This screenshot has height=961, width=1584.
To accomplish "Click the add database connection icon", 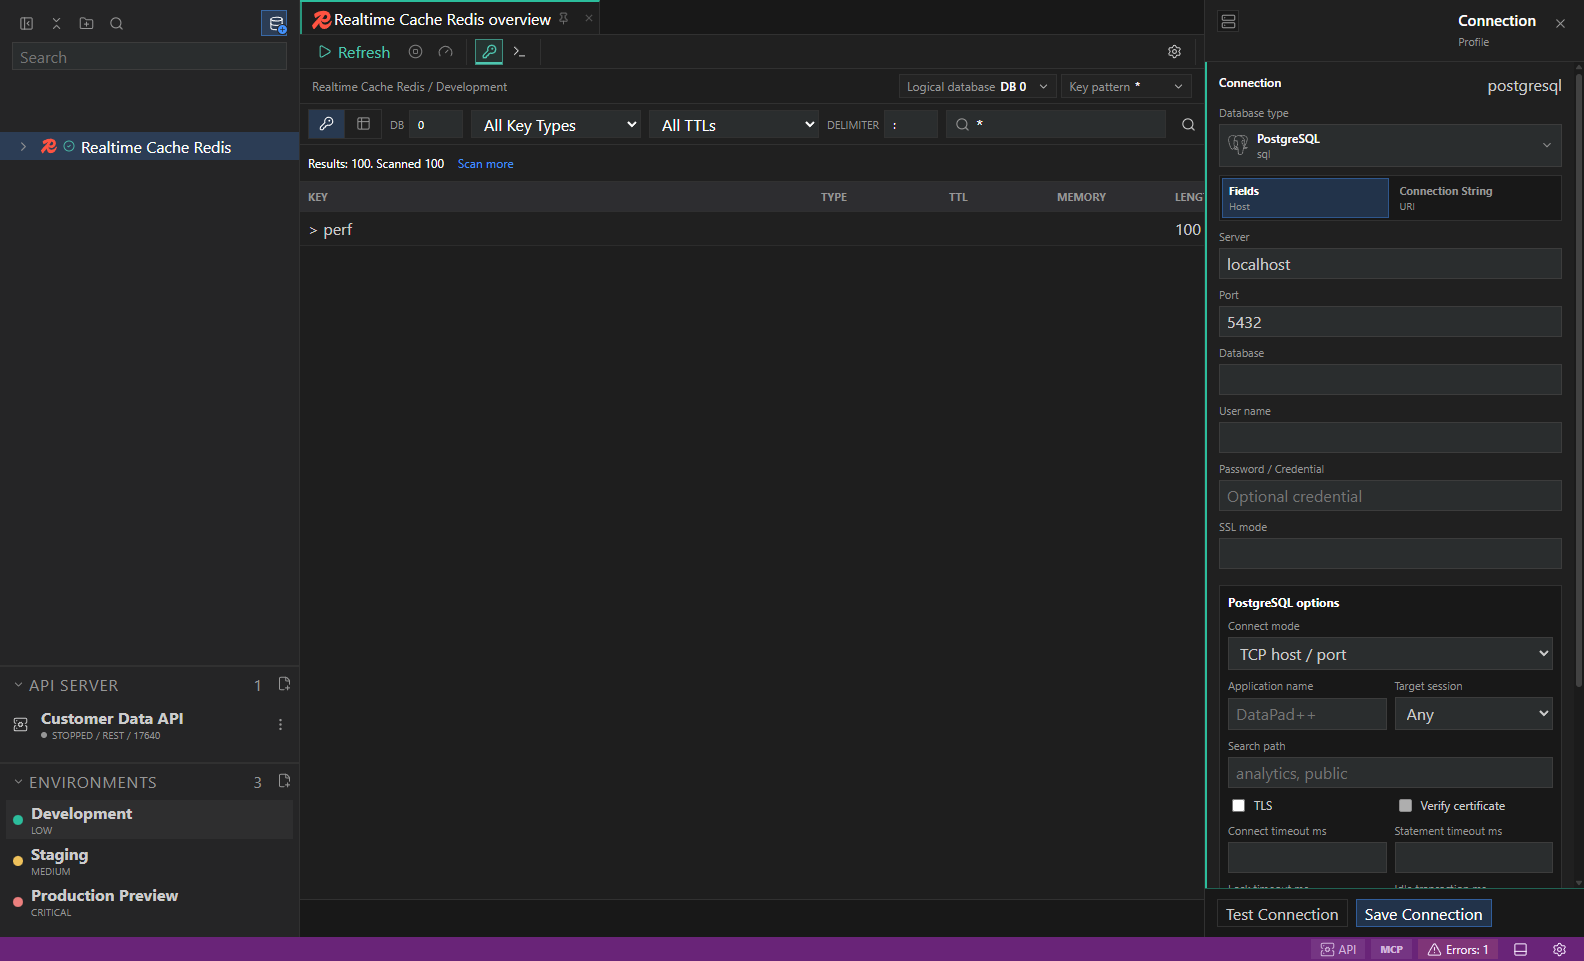I will pos(275,23).
